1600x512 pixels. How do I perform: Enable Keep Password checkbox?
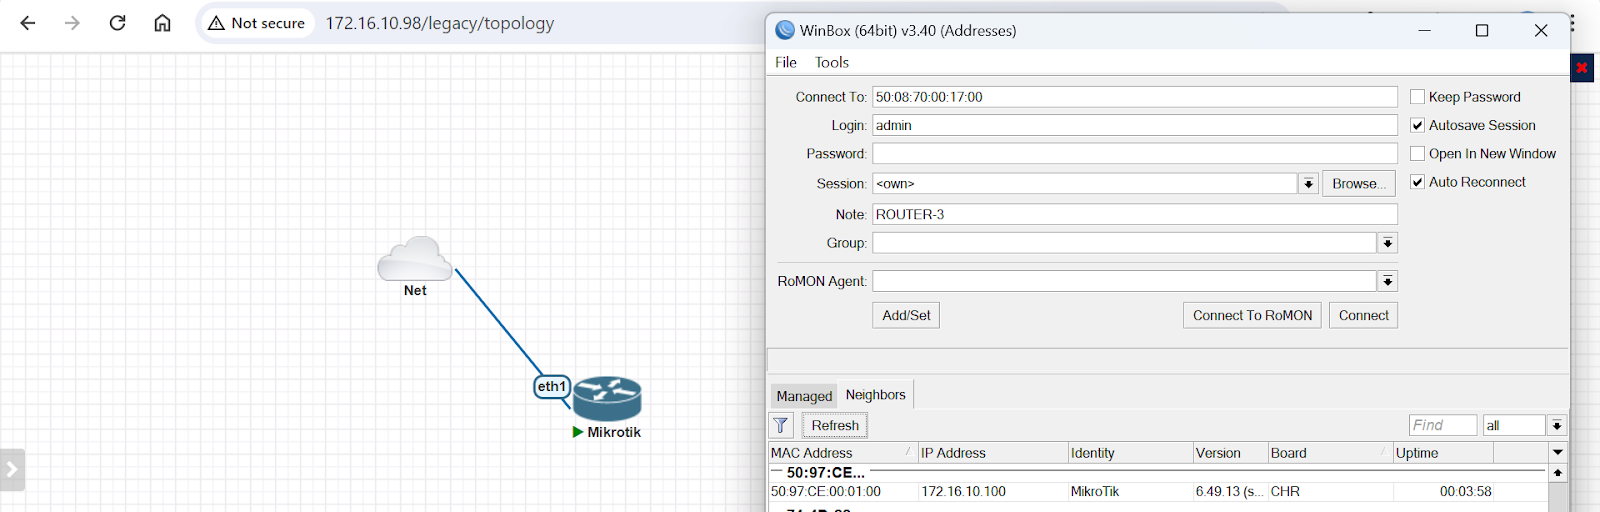click(1417, 97)
